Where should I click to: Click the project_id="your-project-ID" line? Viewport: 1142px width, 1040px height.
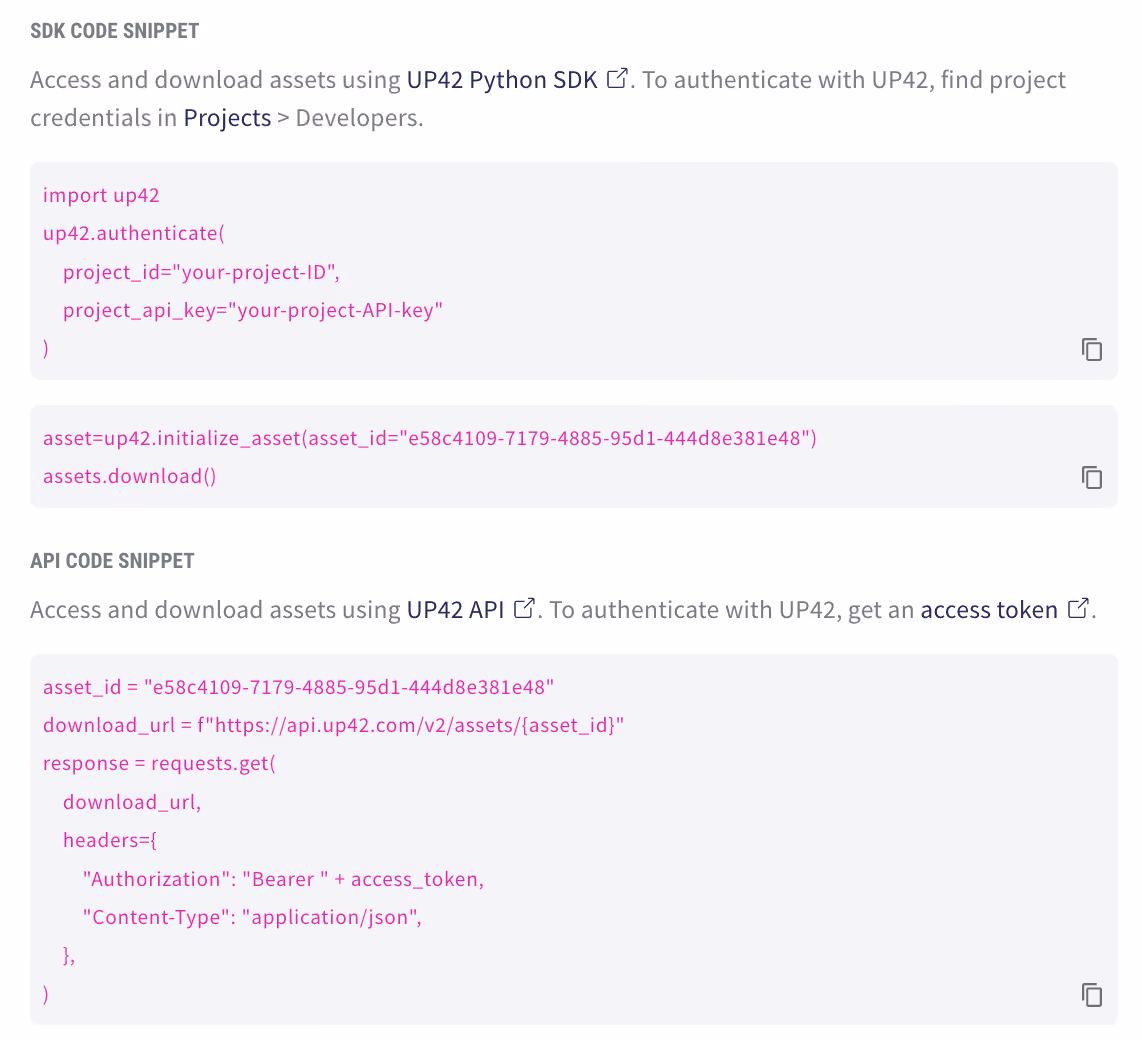tap(201, 272)
